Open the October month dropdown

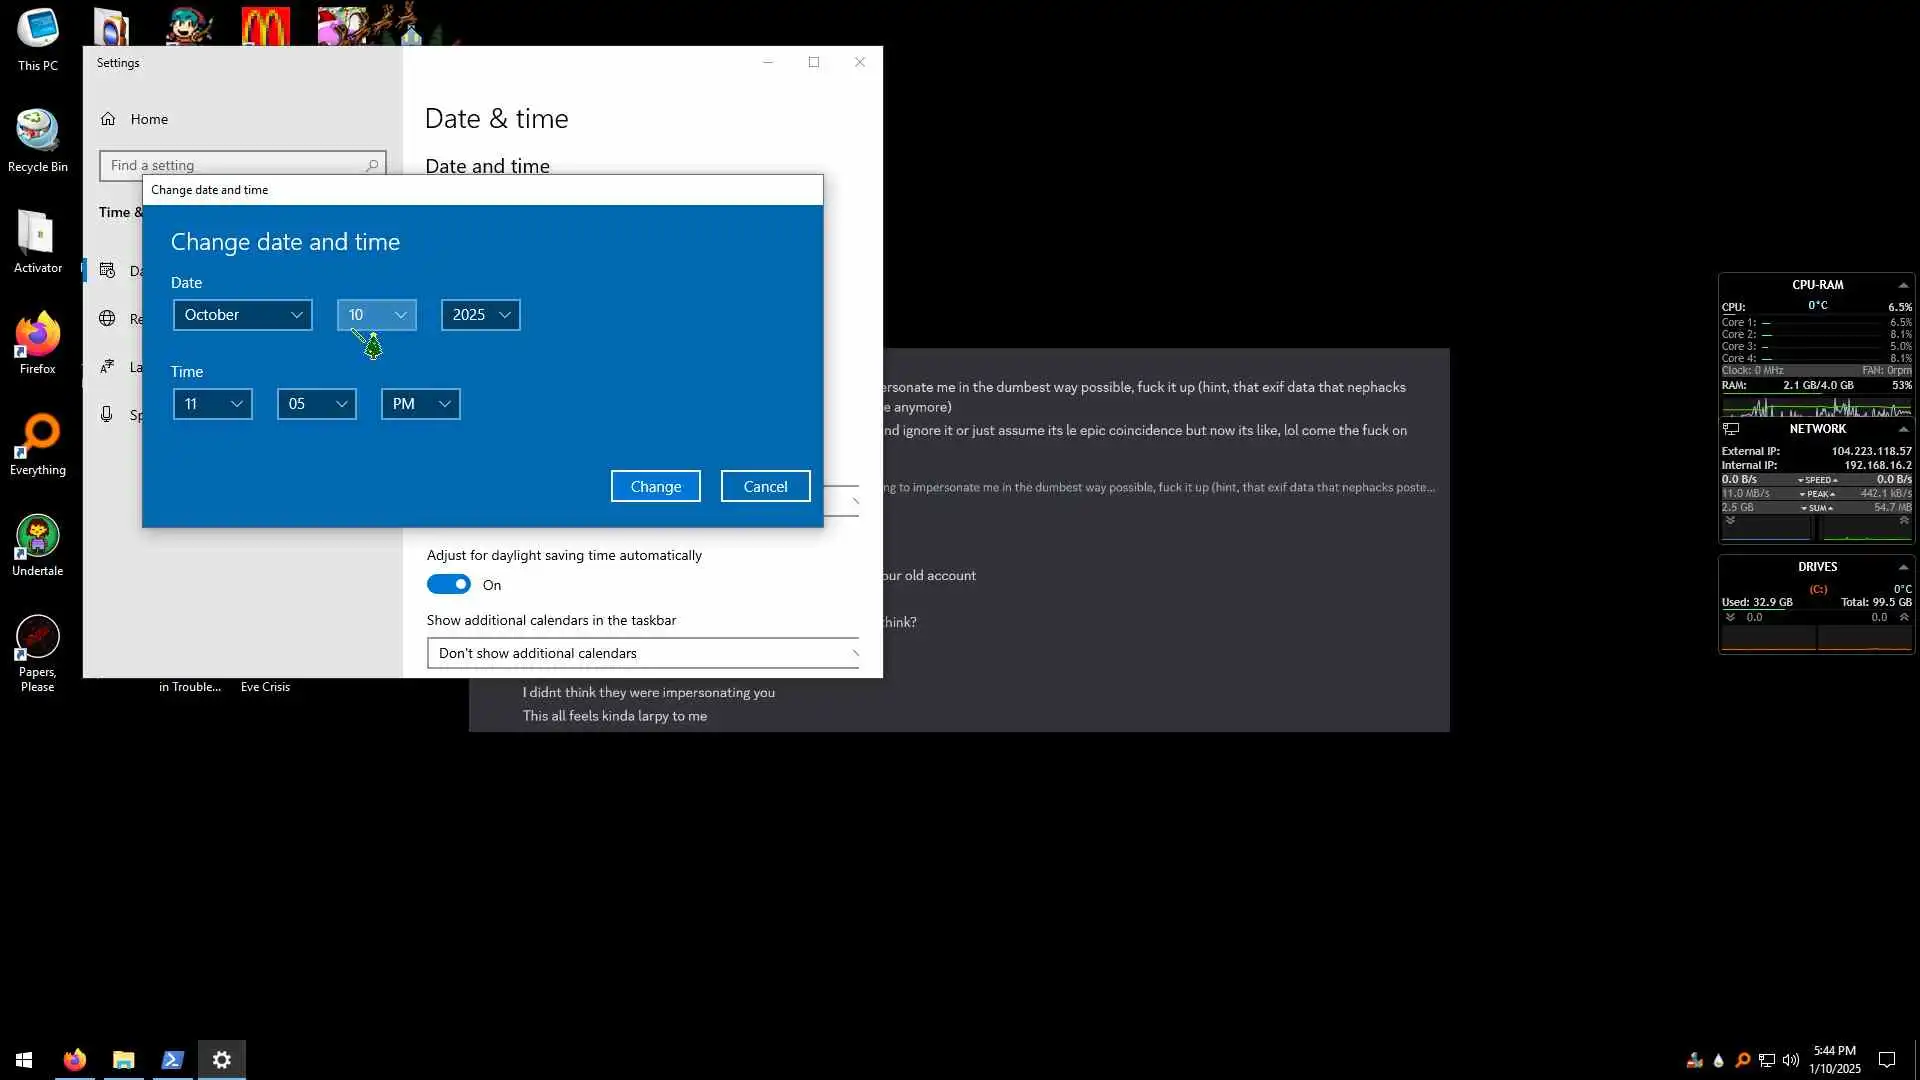click(242, 315)
